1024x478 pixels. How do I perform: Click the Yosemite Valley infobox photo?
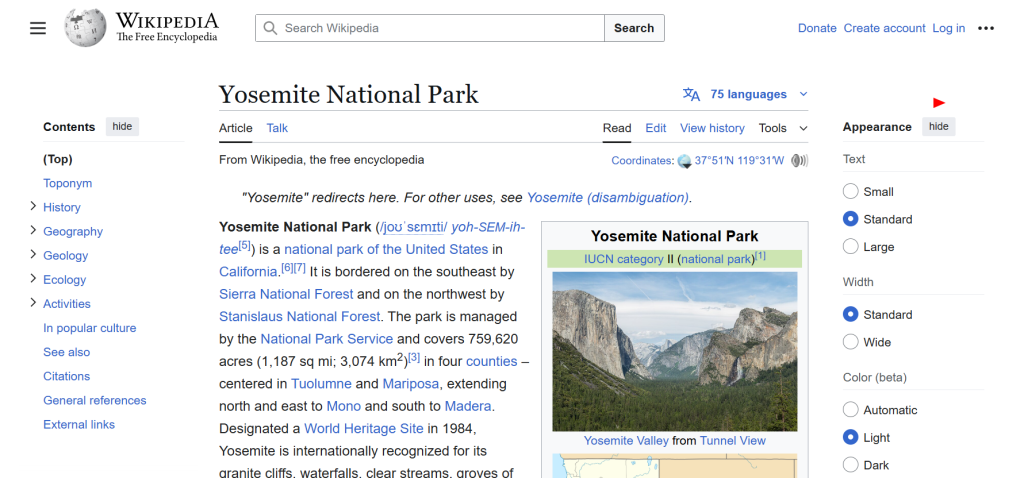tap(674, 351)
